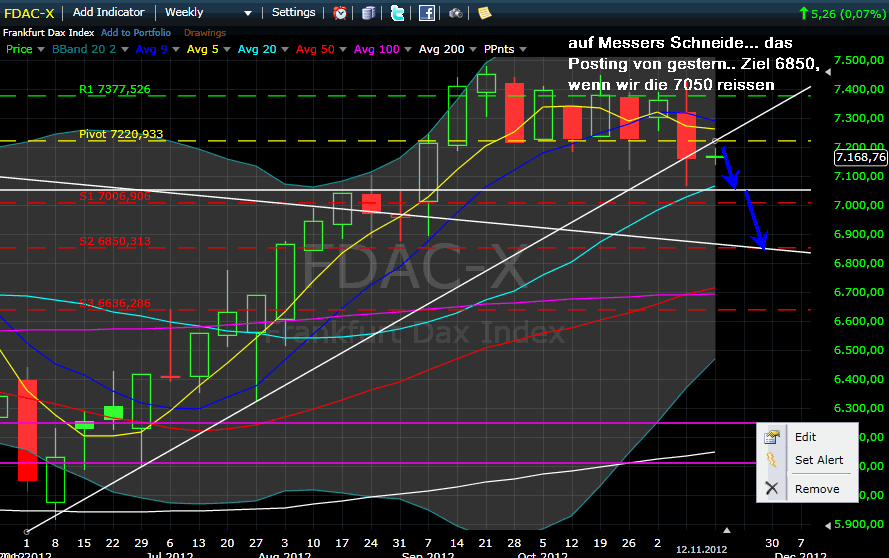
Task: Click the R1 7377,526 resistance label
Action: coord(115,89)
